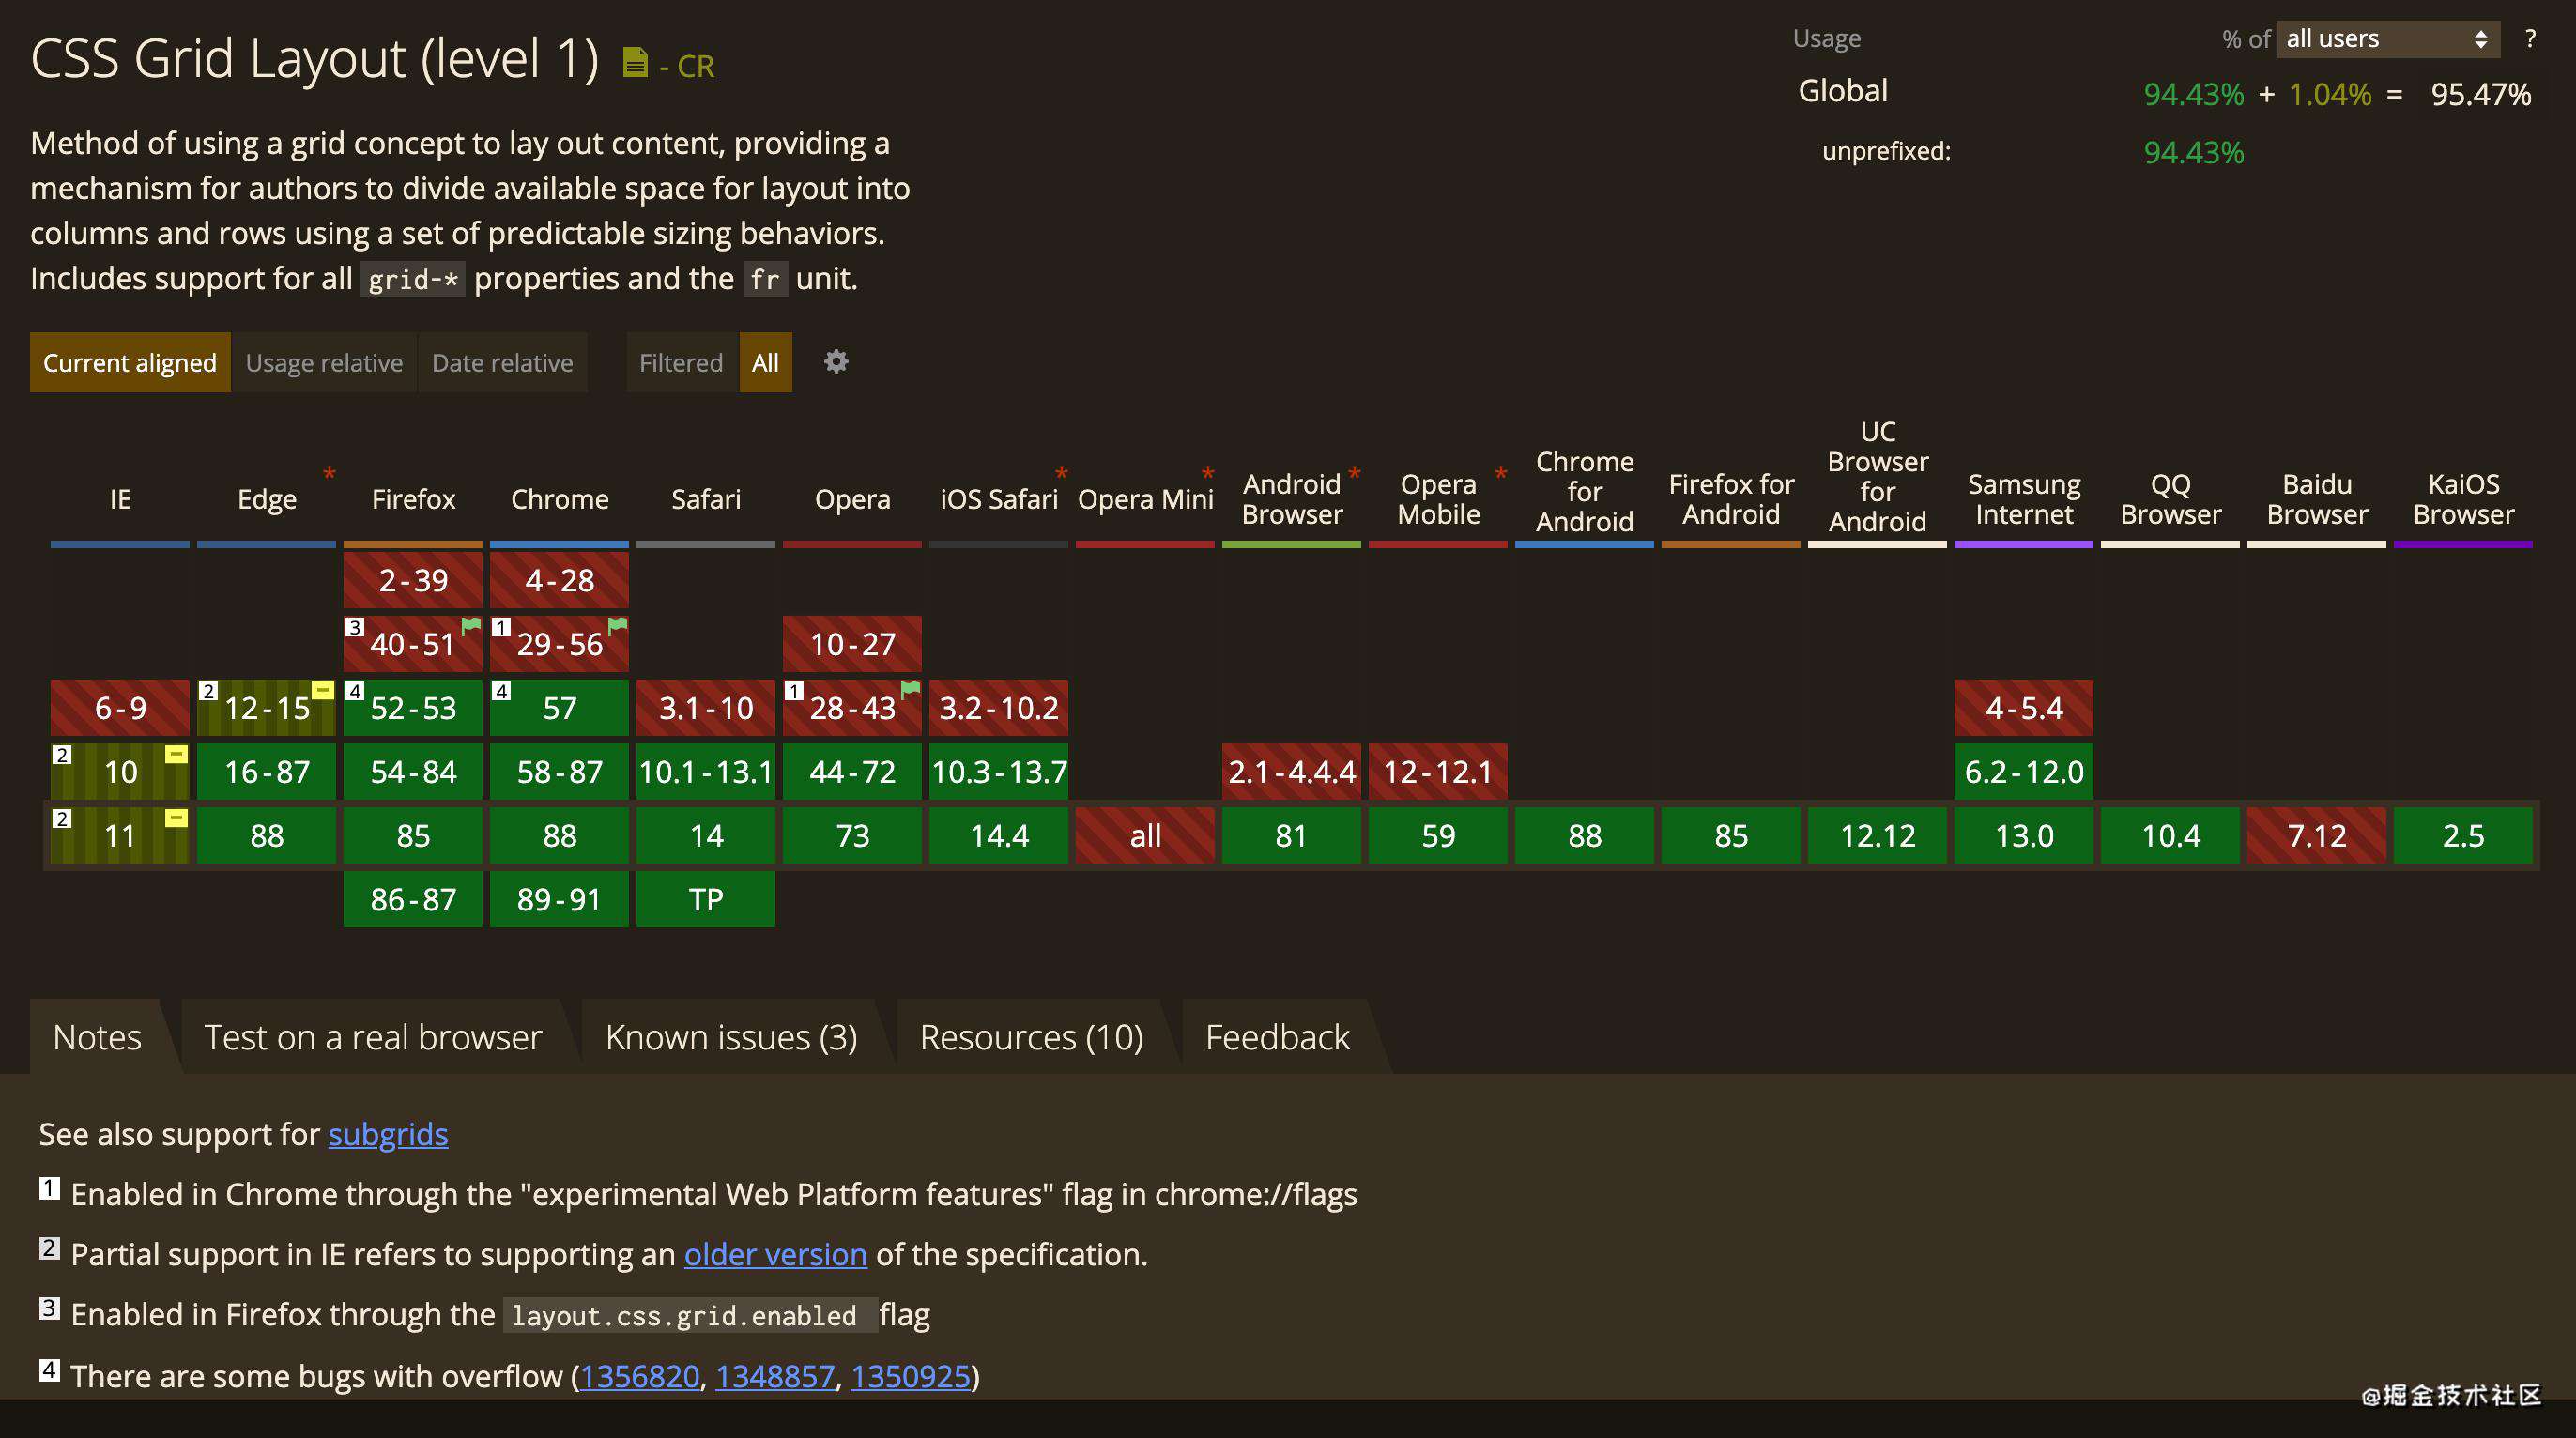Open the settings gear next to All
The width and height of the screenshot is (2576, 1438).
pos(836,361)
